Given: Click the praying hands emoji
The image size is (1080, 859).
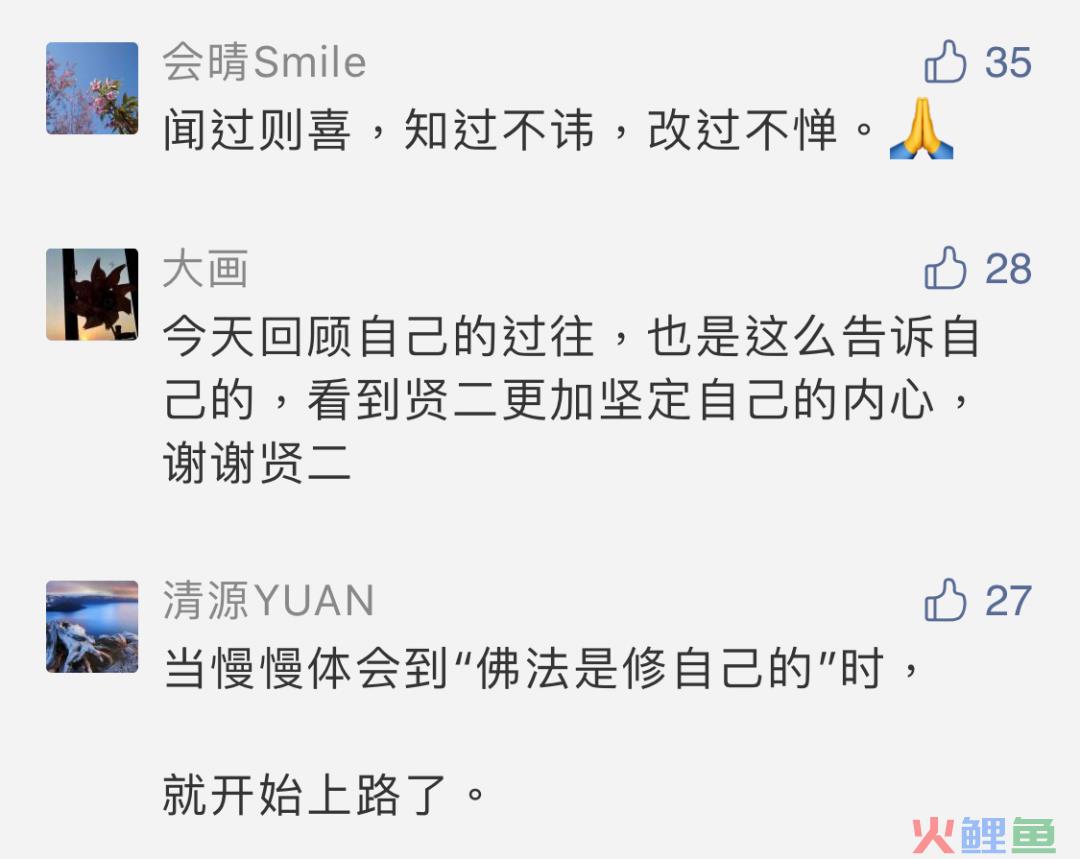Looking at the screenshot, I should point(921,129).
